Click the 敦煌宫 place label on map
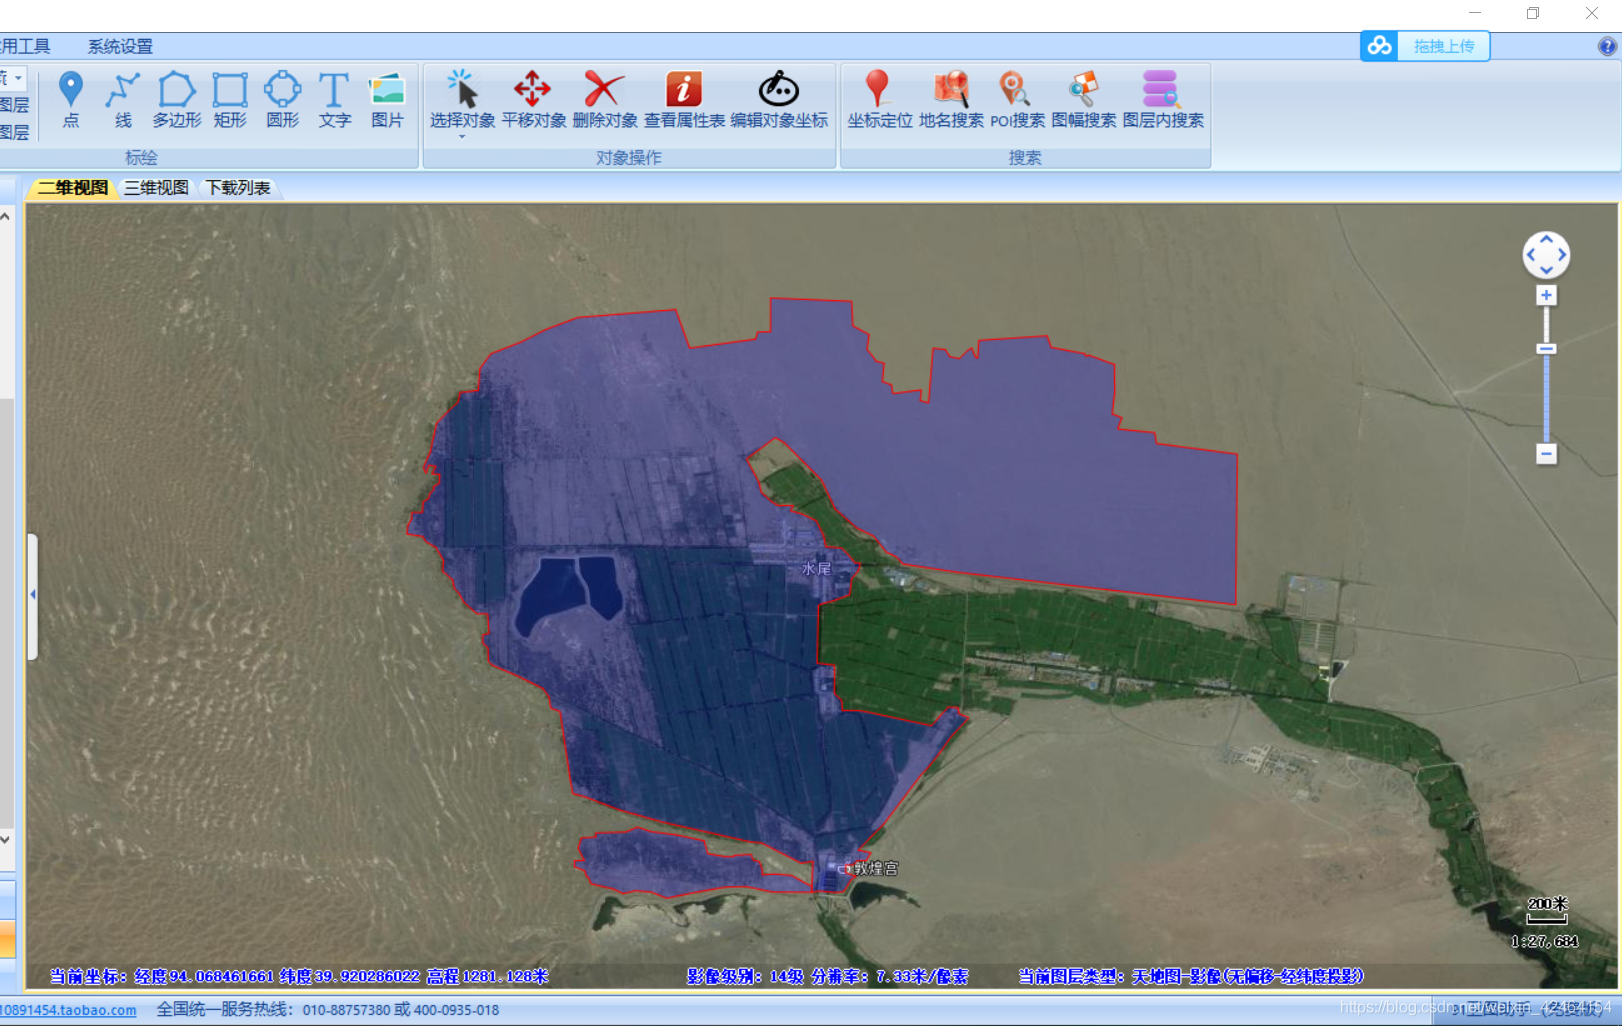Image resolution: width=1622 pixels, height=1026 pixels. pyautogui.click(x=876, y=868)
